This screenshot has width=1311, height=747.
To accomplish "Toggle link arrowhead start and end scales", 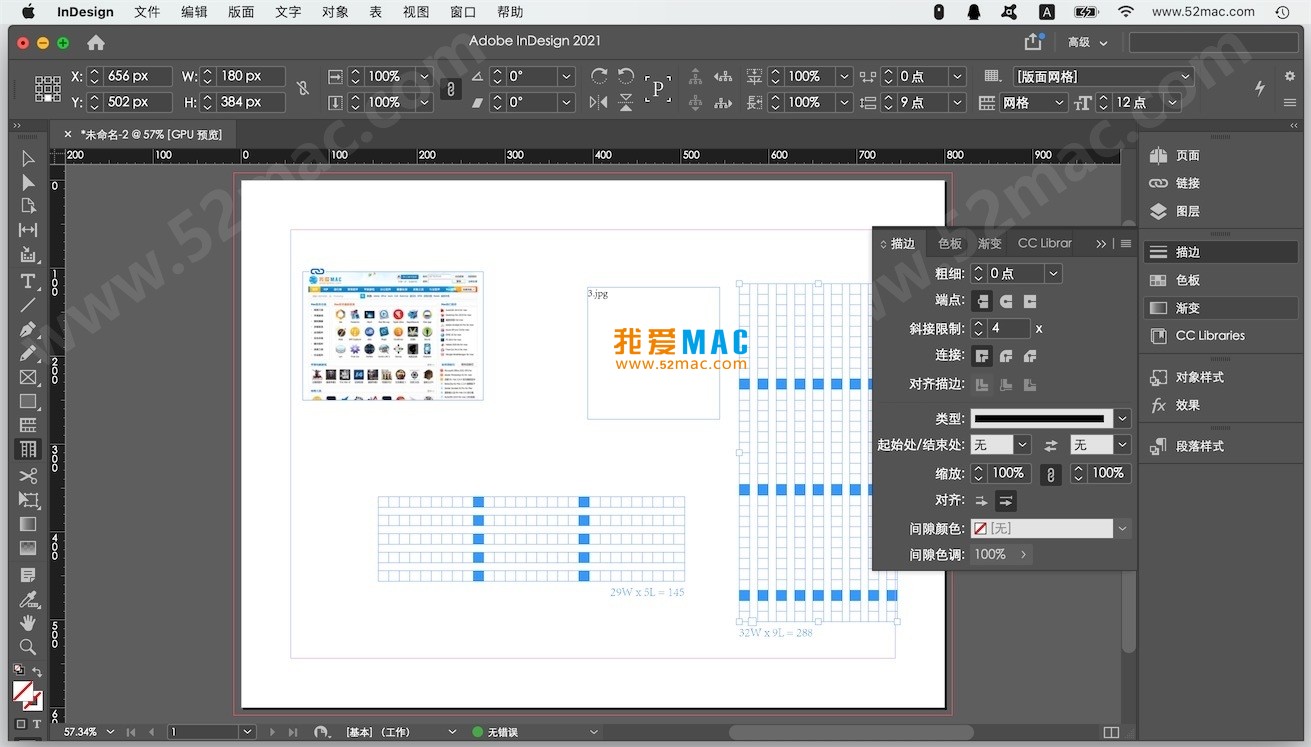I will (x=1050, y=475).
